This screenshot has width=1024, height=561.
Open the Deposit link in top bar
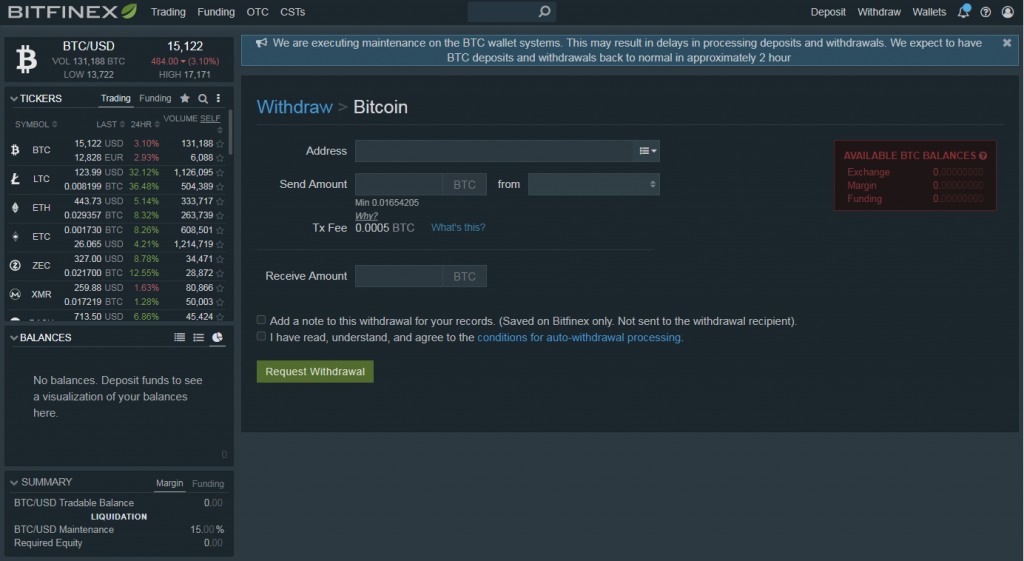(828, 12)
